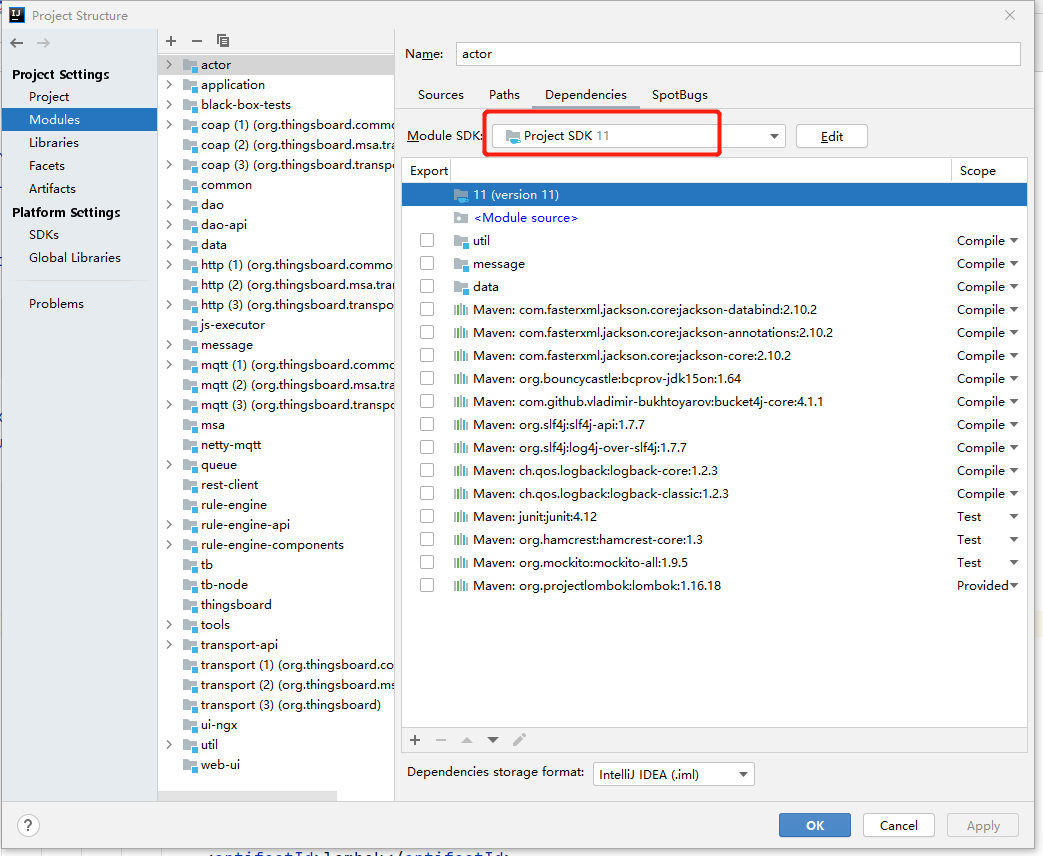Screen dimensions: 1043x856
Task: Check export for logback-classic:1.2.3
Action: coord(427,493)
